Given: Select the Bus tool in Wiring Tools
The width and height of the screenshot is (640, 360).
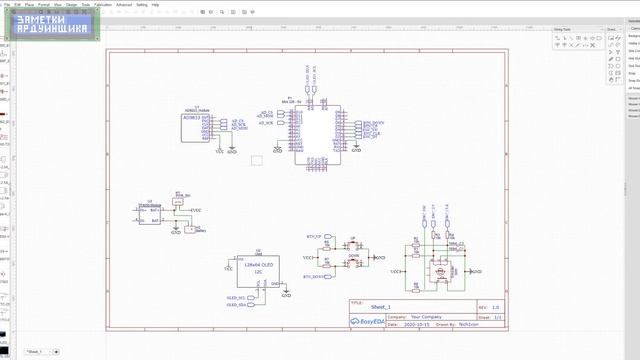Looking at the screenshot, I should (565, 38).
